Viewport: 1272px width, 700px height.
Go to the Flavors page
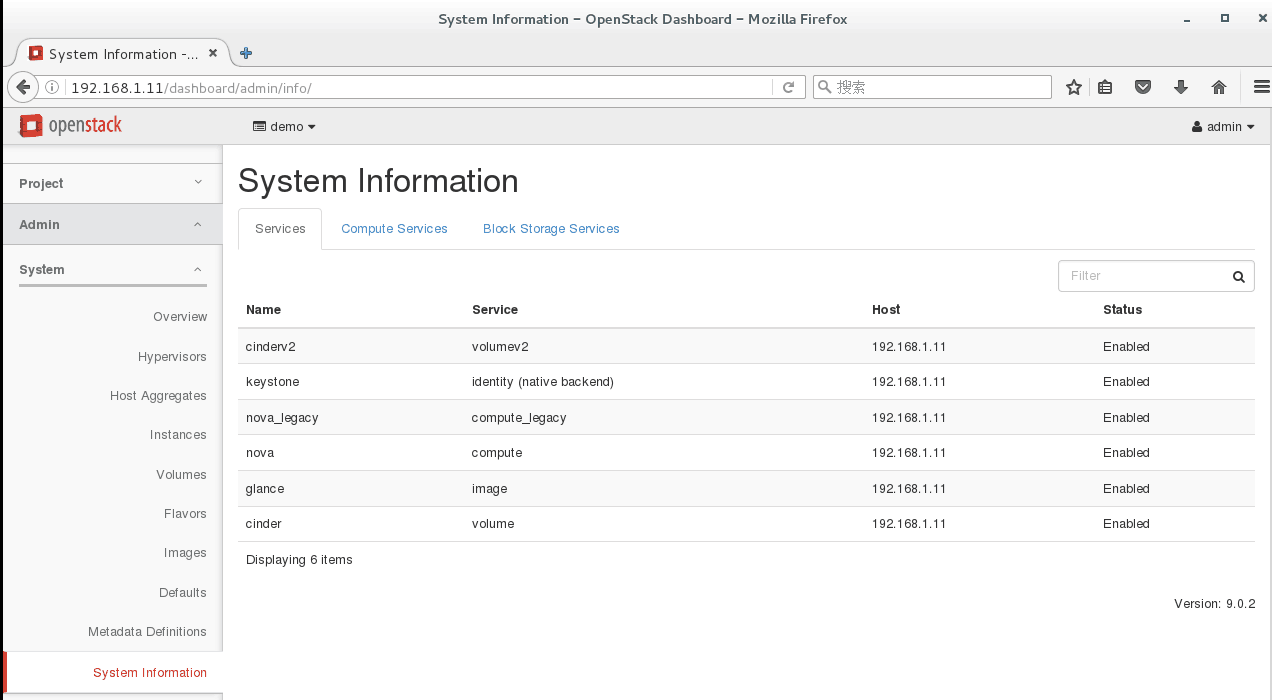[185, 514]
